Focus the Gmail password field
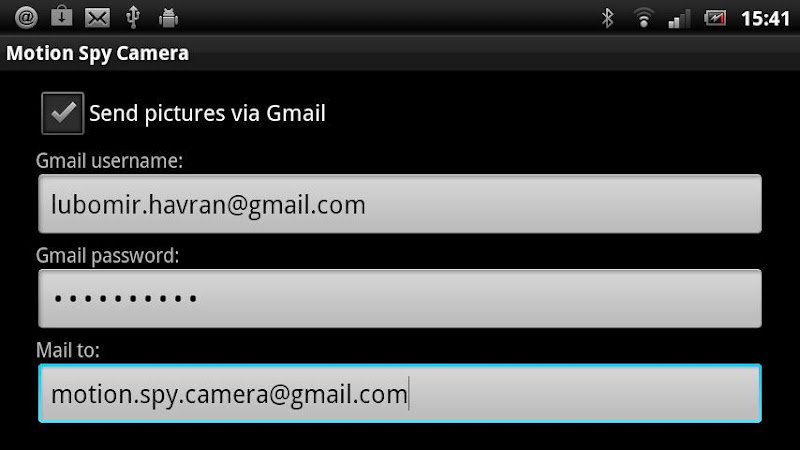800x450 pixels. click(400, 298)
